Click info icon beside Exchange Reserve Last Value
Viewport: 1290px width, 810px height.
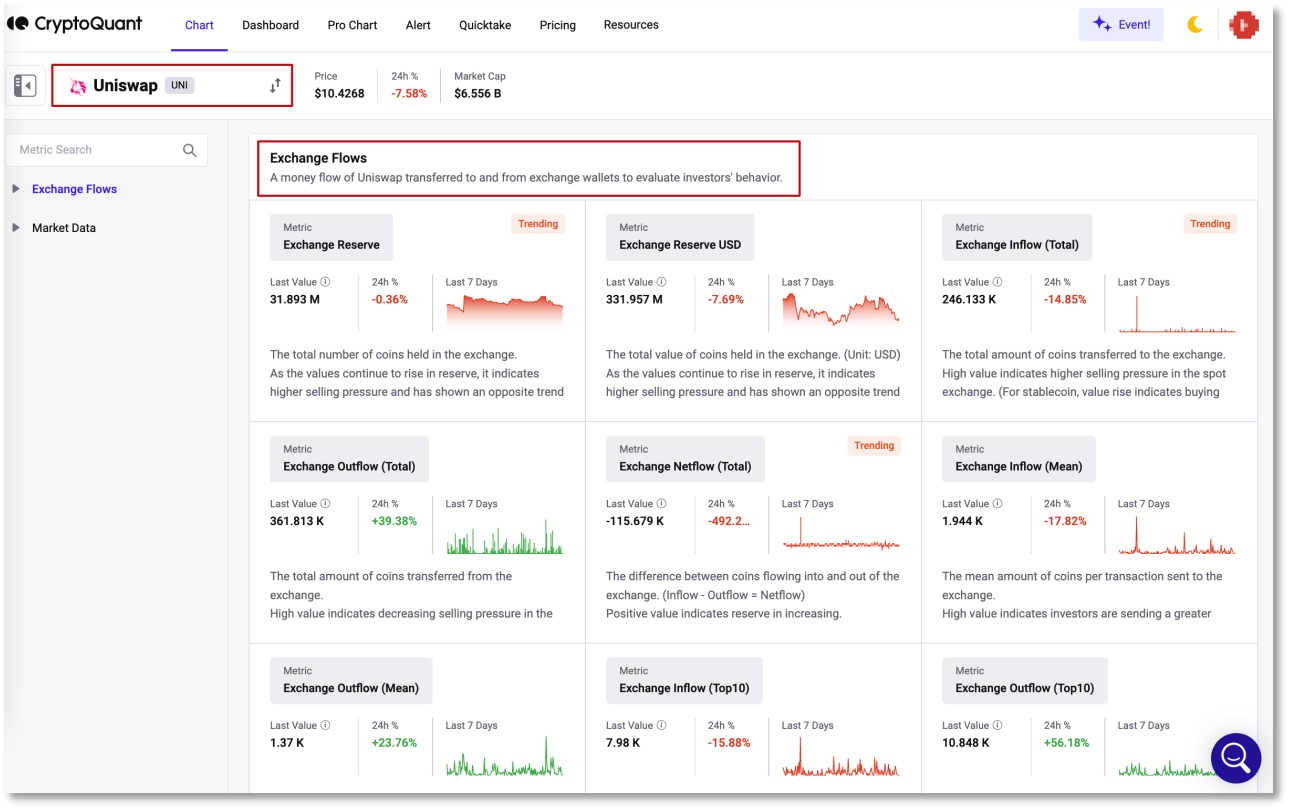(x=326, y=282)
